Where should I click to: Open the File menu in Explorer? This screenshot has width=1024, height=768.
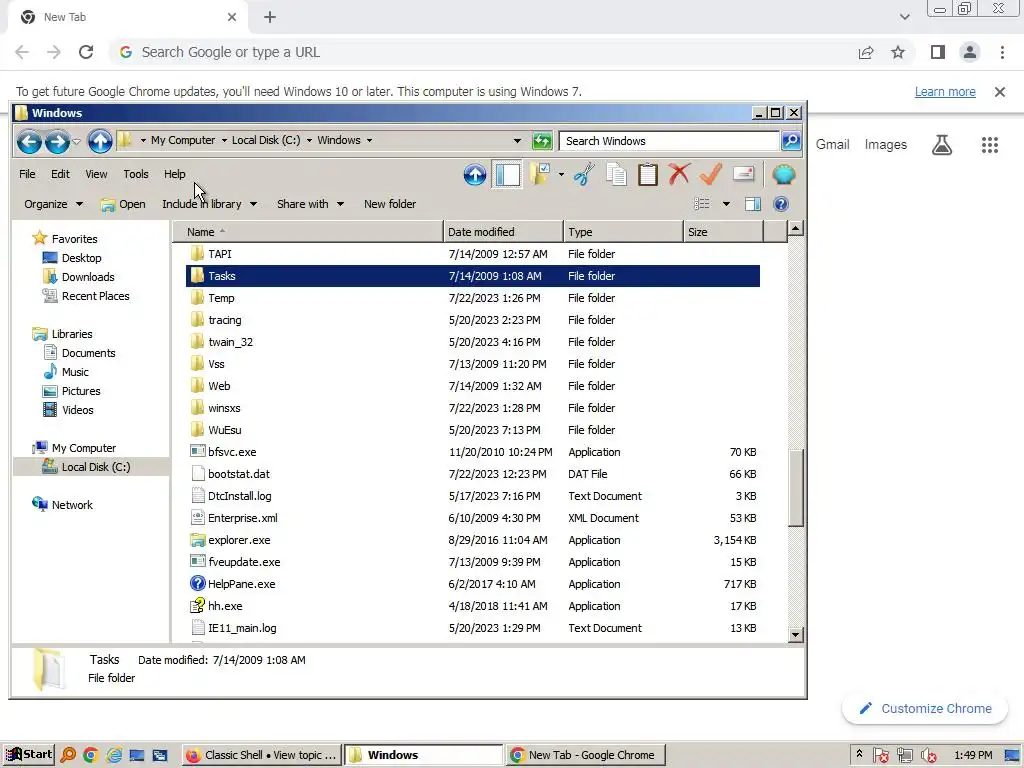(x=27, y=174)
